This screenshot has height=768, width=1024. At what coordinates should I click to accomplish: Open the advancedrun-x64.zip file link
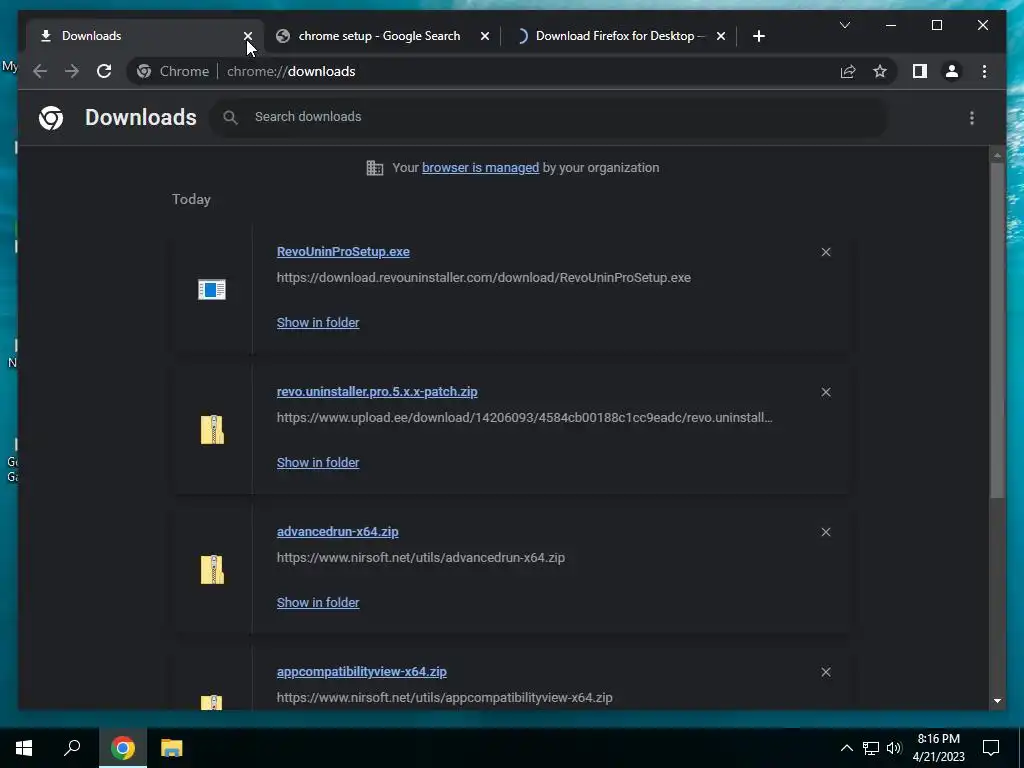pyautogui.click(x=338, y=532)
